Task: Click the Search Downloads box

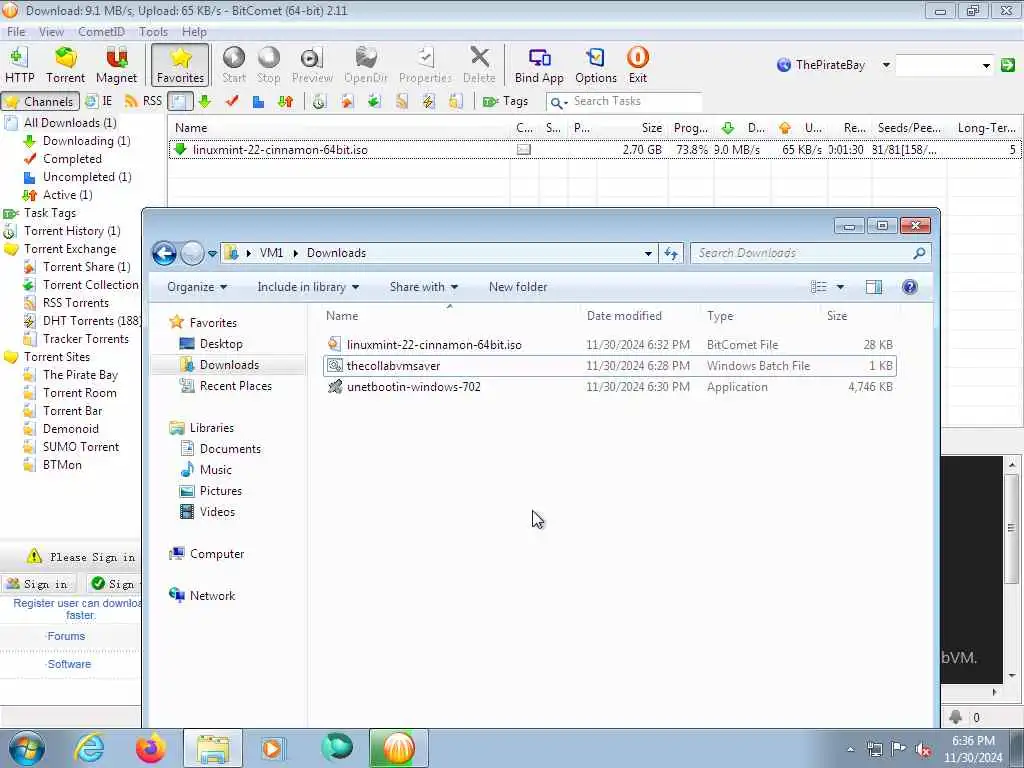Action: [x=810, y=253]
